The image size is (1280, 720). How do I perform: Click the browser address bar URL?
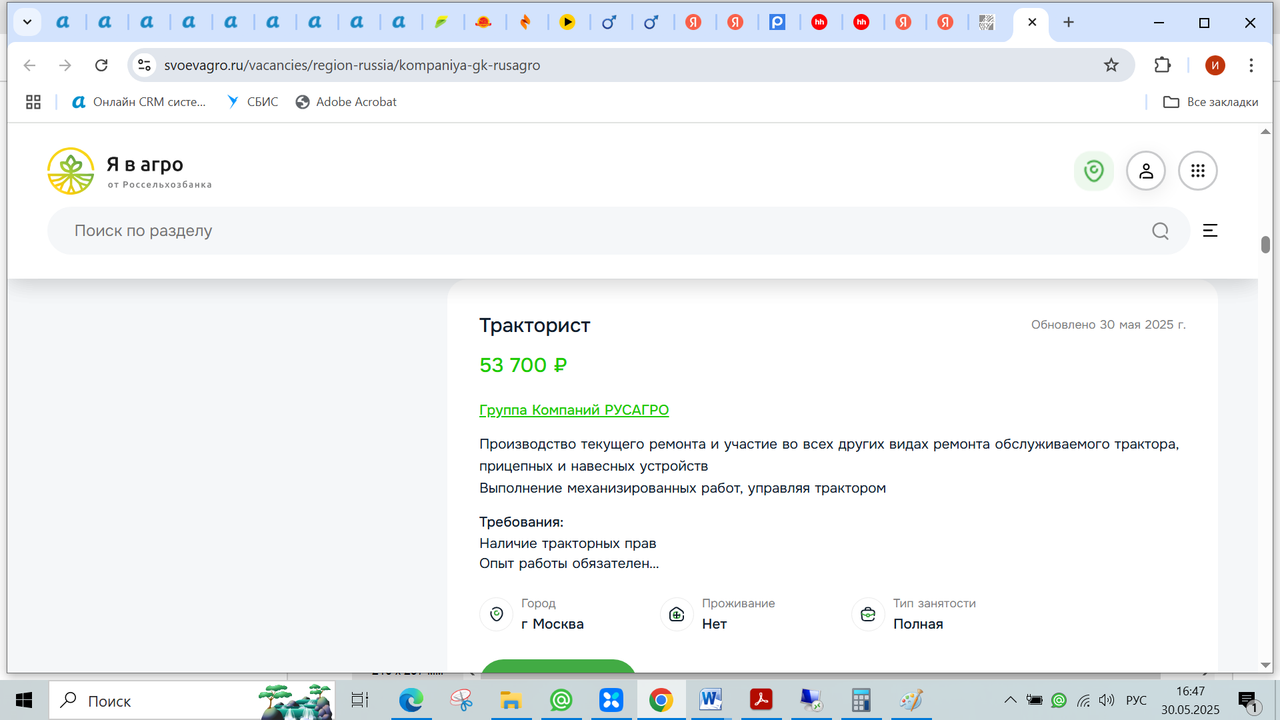tap(352, 65)
